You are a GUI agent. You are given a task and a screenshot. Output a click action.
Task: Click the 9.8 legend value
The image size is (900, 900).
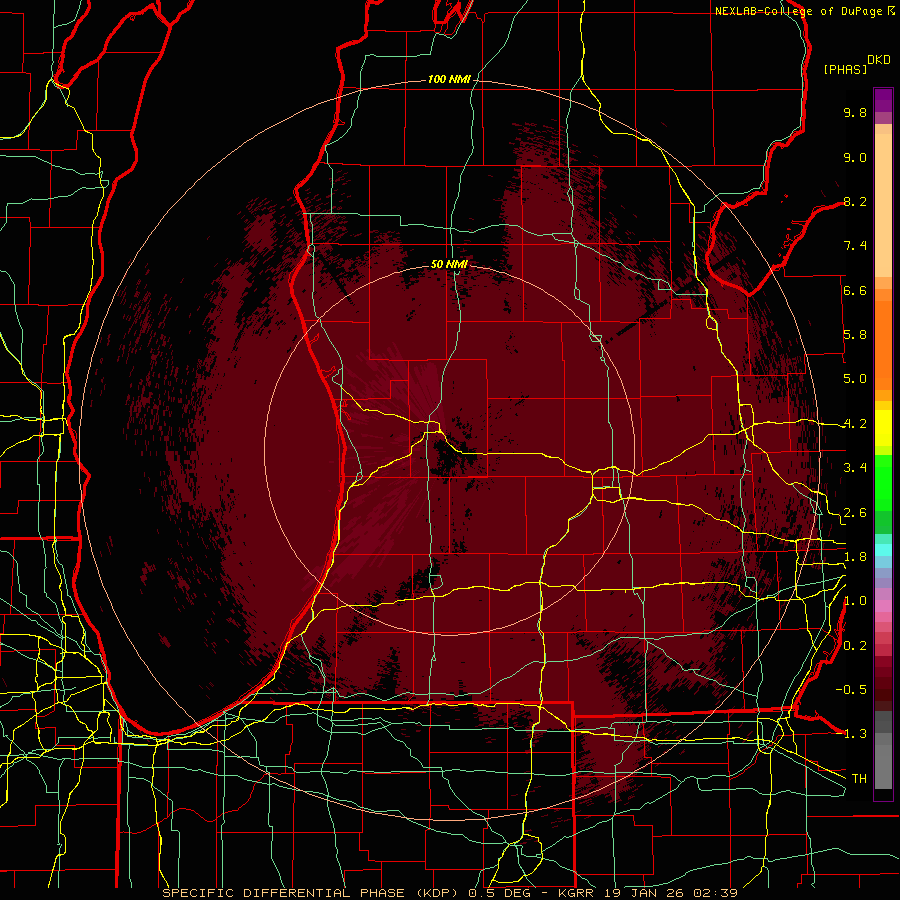855,112
